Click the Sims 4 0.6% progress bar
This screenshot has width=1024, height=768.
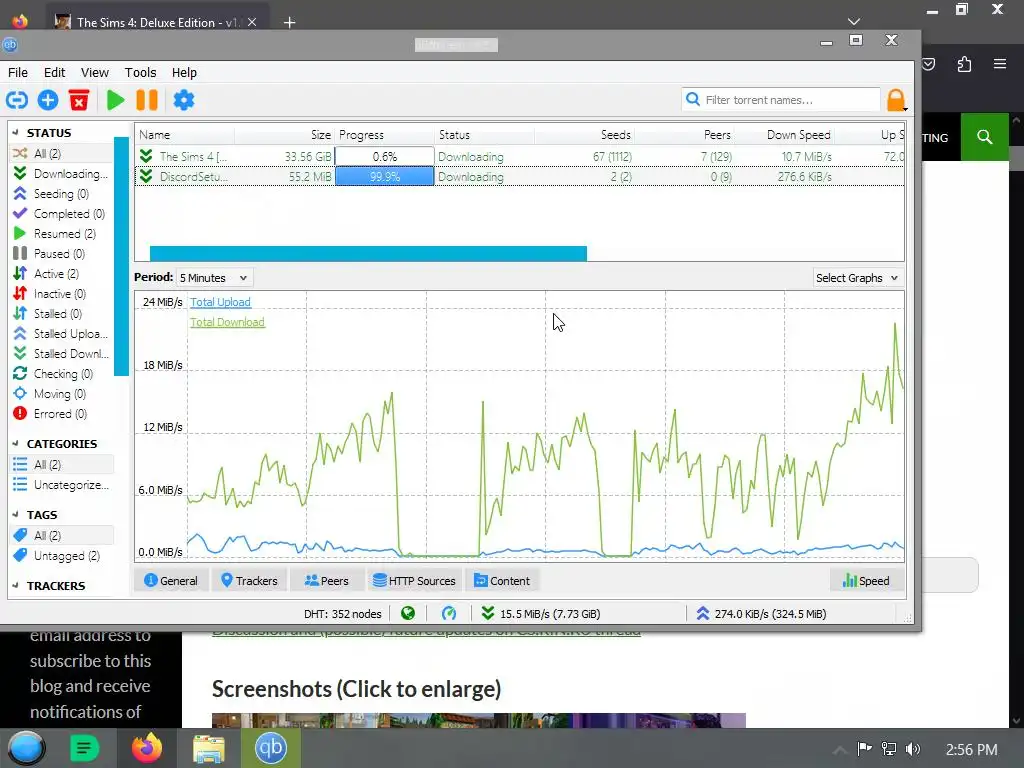385,157
